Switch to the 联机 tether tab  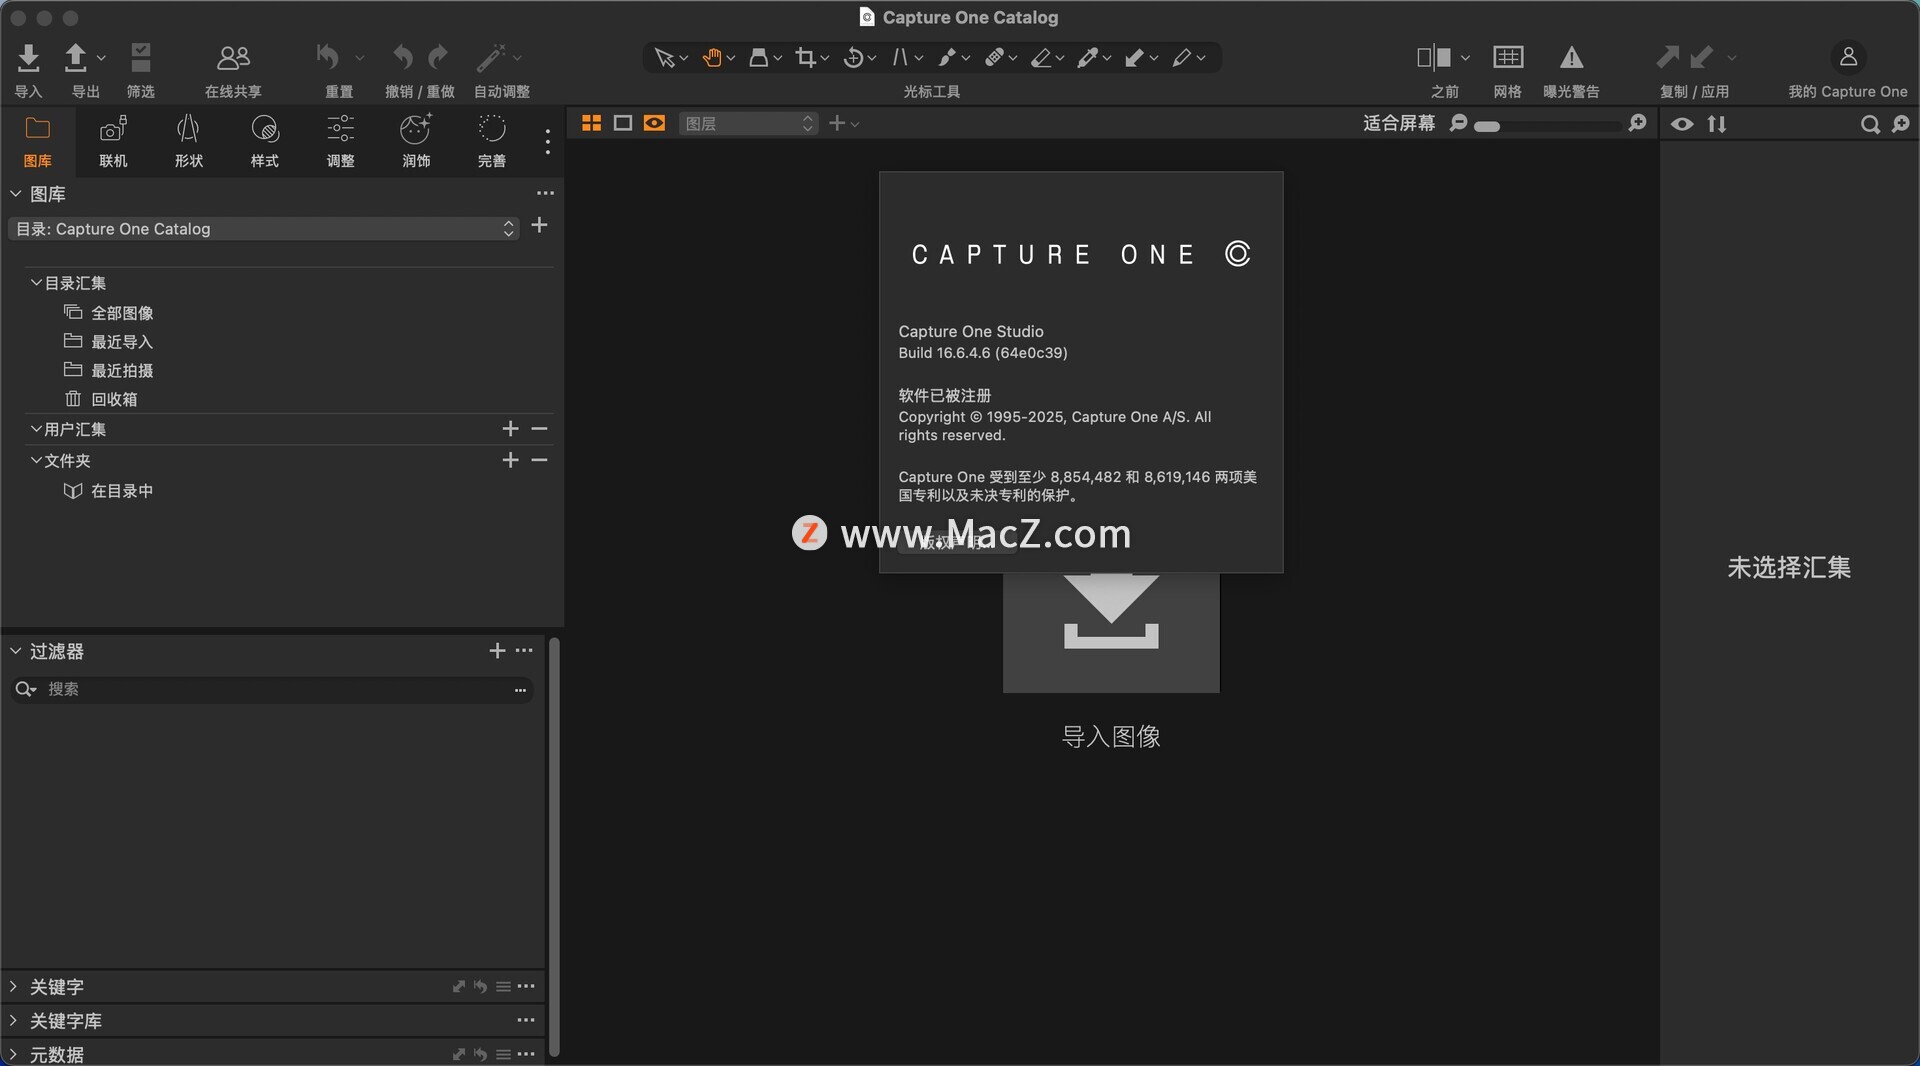click(113, 141)
